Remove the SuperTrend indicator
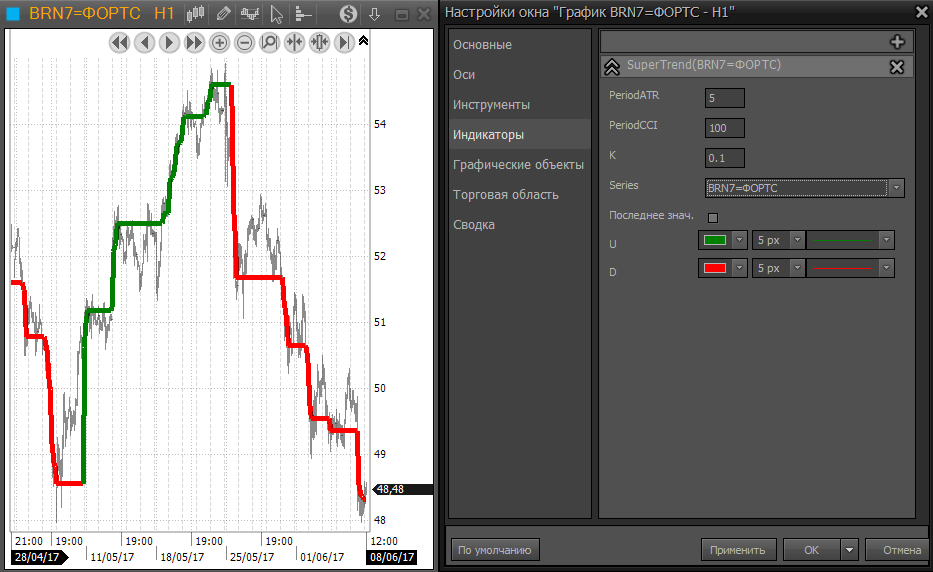Image resolution: width=933 pixels, height=572 pixels. click(896, 67)
